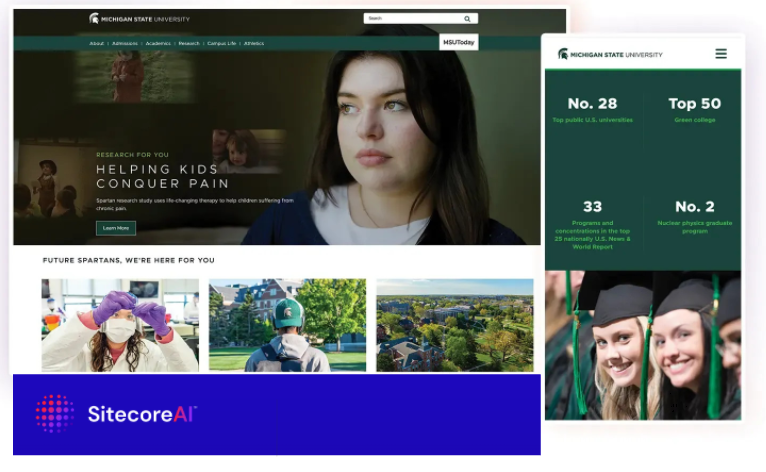Click the Research For You label
The image size is (766, 472).
(132, 155)
